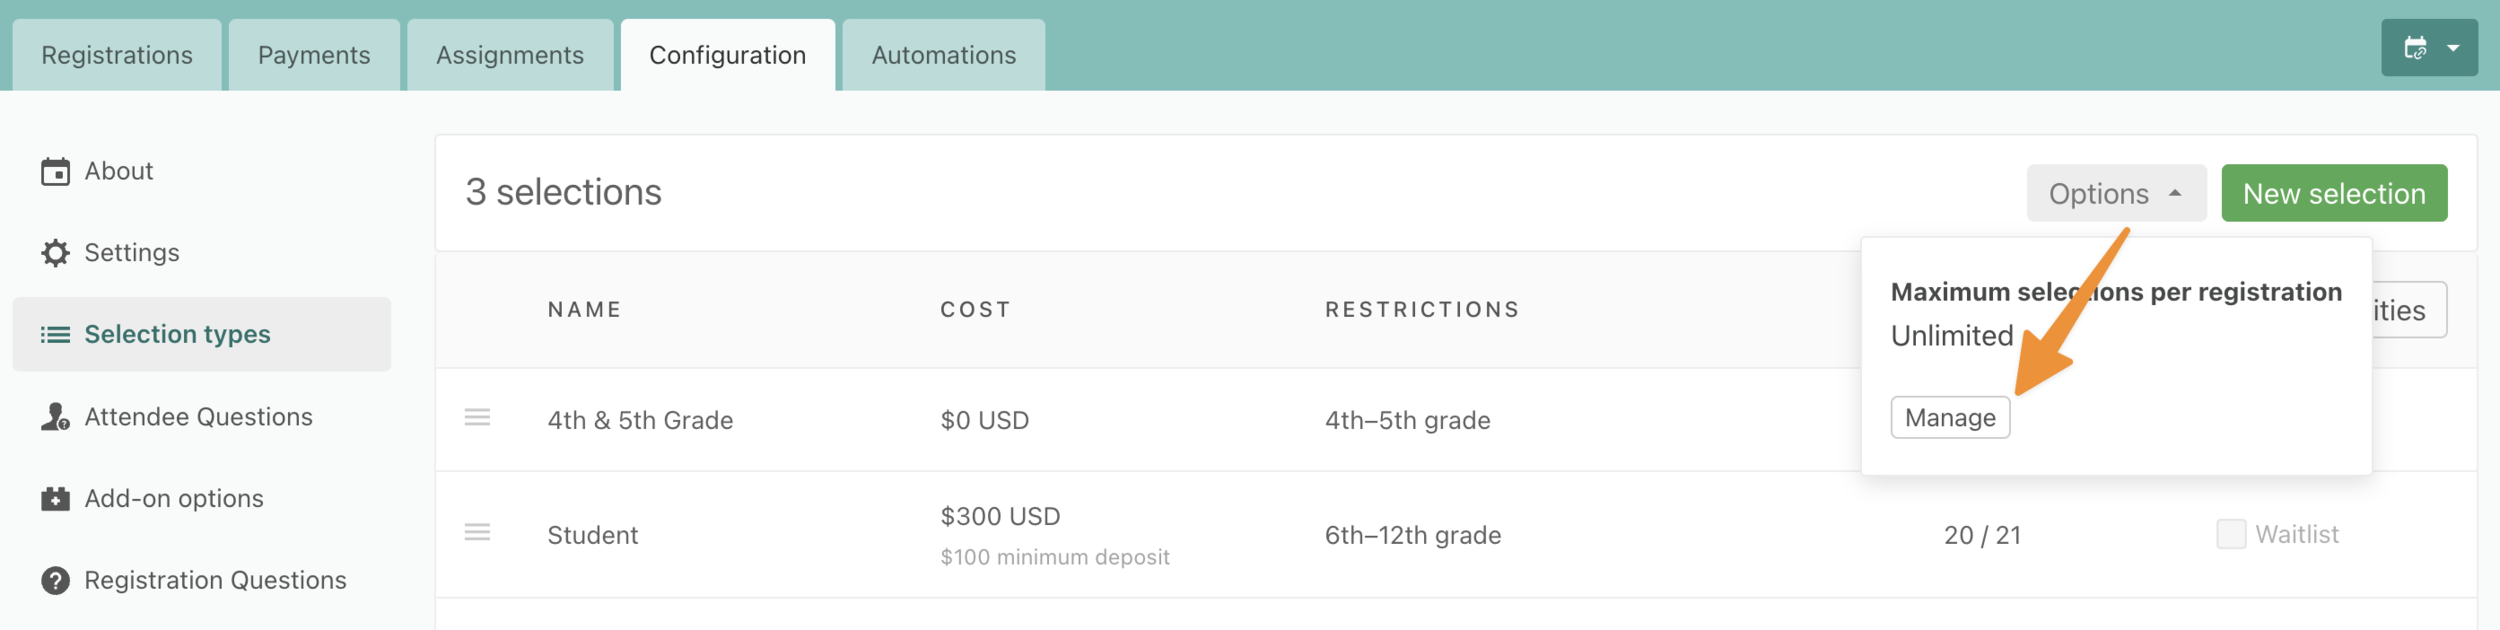This screenshot has width=2500, height=630.
Task: Click the New selection button
Action: point(2334,193)
